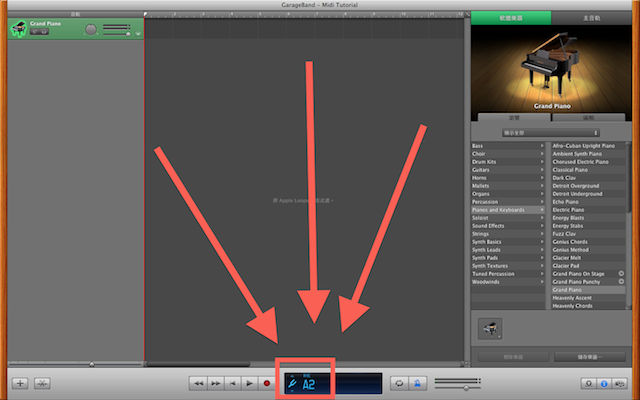
Task: Open the loop browser button
Action: (x=589, y=384)
